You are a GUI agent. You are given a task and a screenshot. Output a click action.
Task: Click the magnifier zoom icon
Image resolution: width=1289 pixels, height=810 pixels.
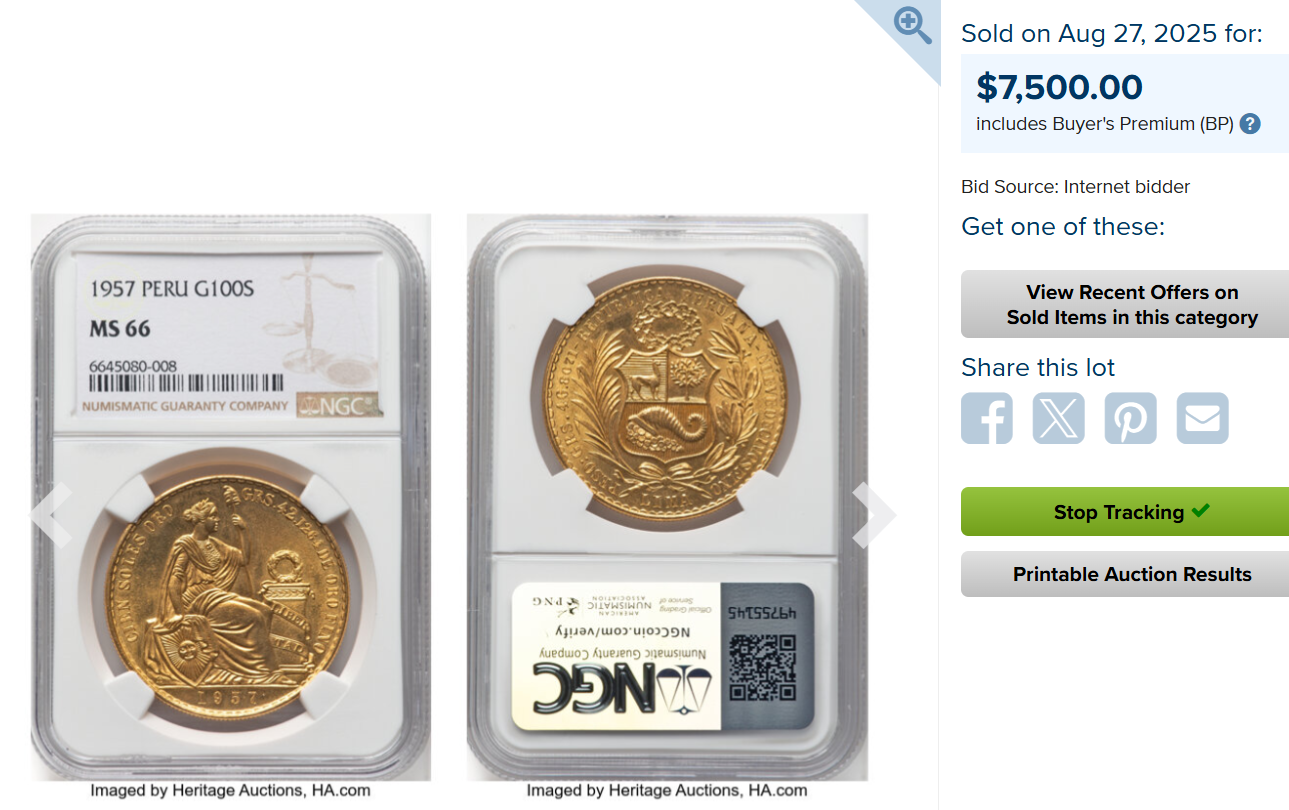(912, 25)
